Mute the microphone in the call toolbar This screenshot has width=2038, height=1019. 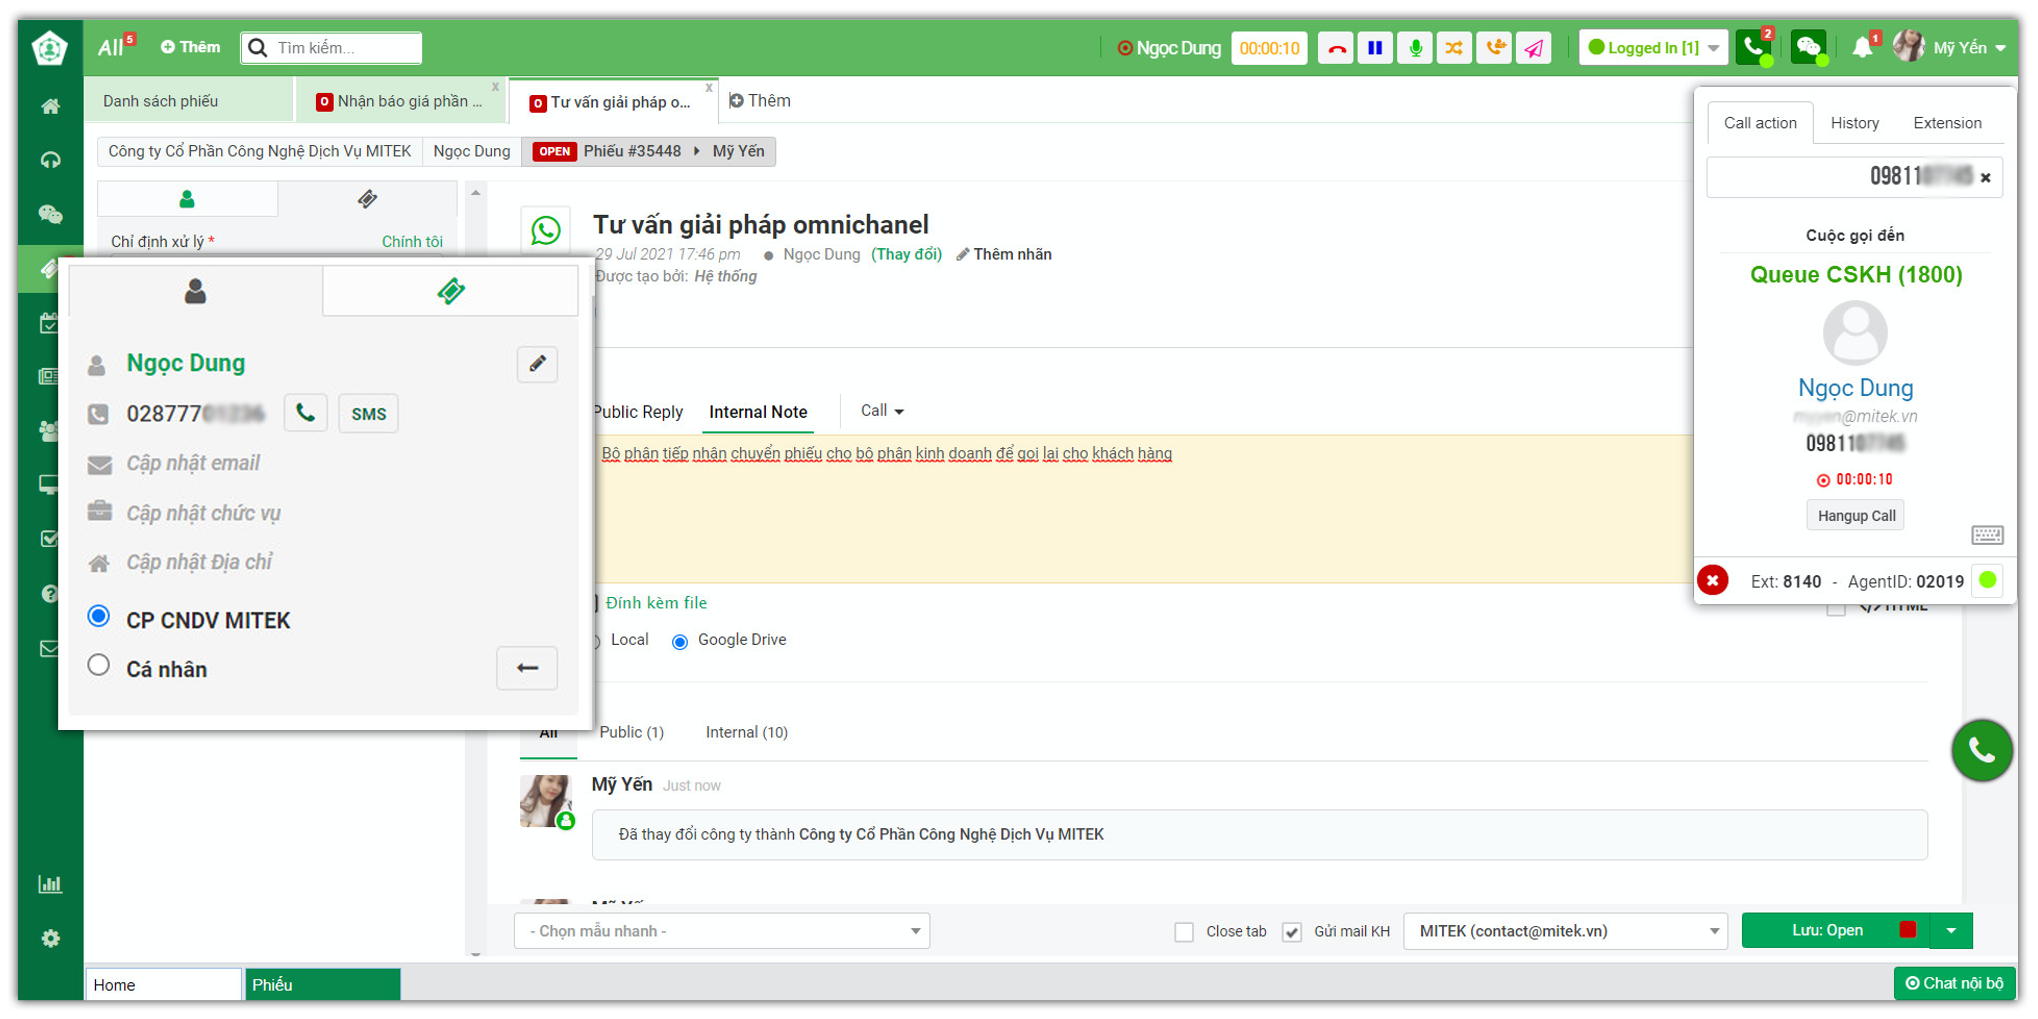1415,48
